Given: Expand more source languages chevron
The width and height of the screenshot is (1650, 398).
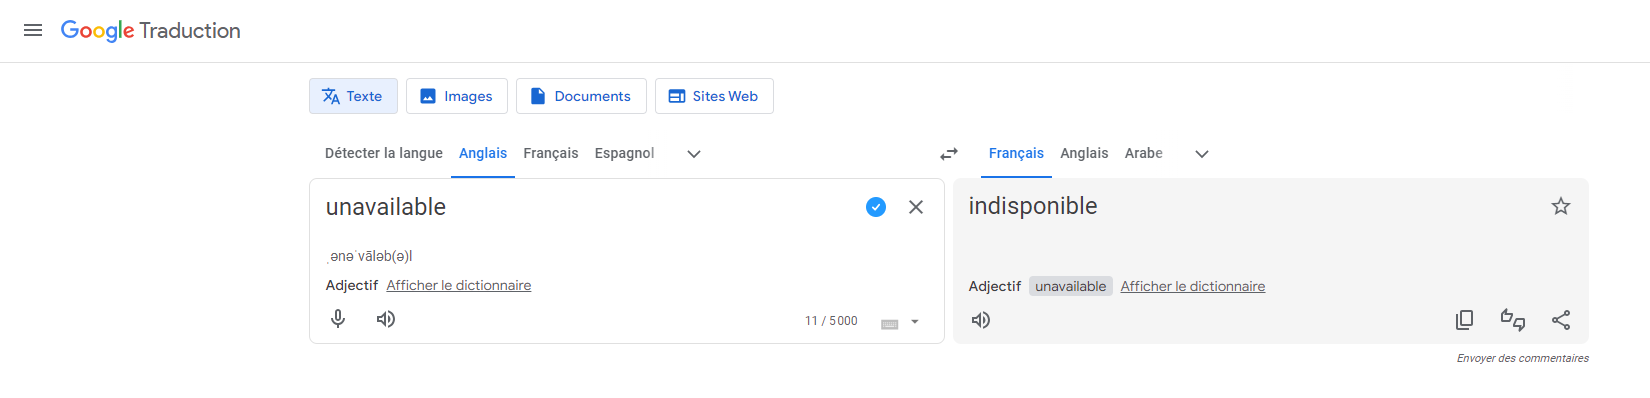Looking at the screenshot, I should pyautogui.click(x=694, y=154).
